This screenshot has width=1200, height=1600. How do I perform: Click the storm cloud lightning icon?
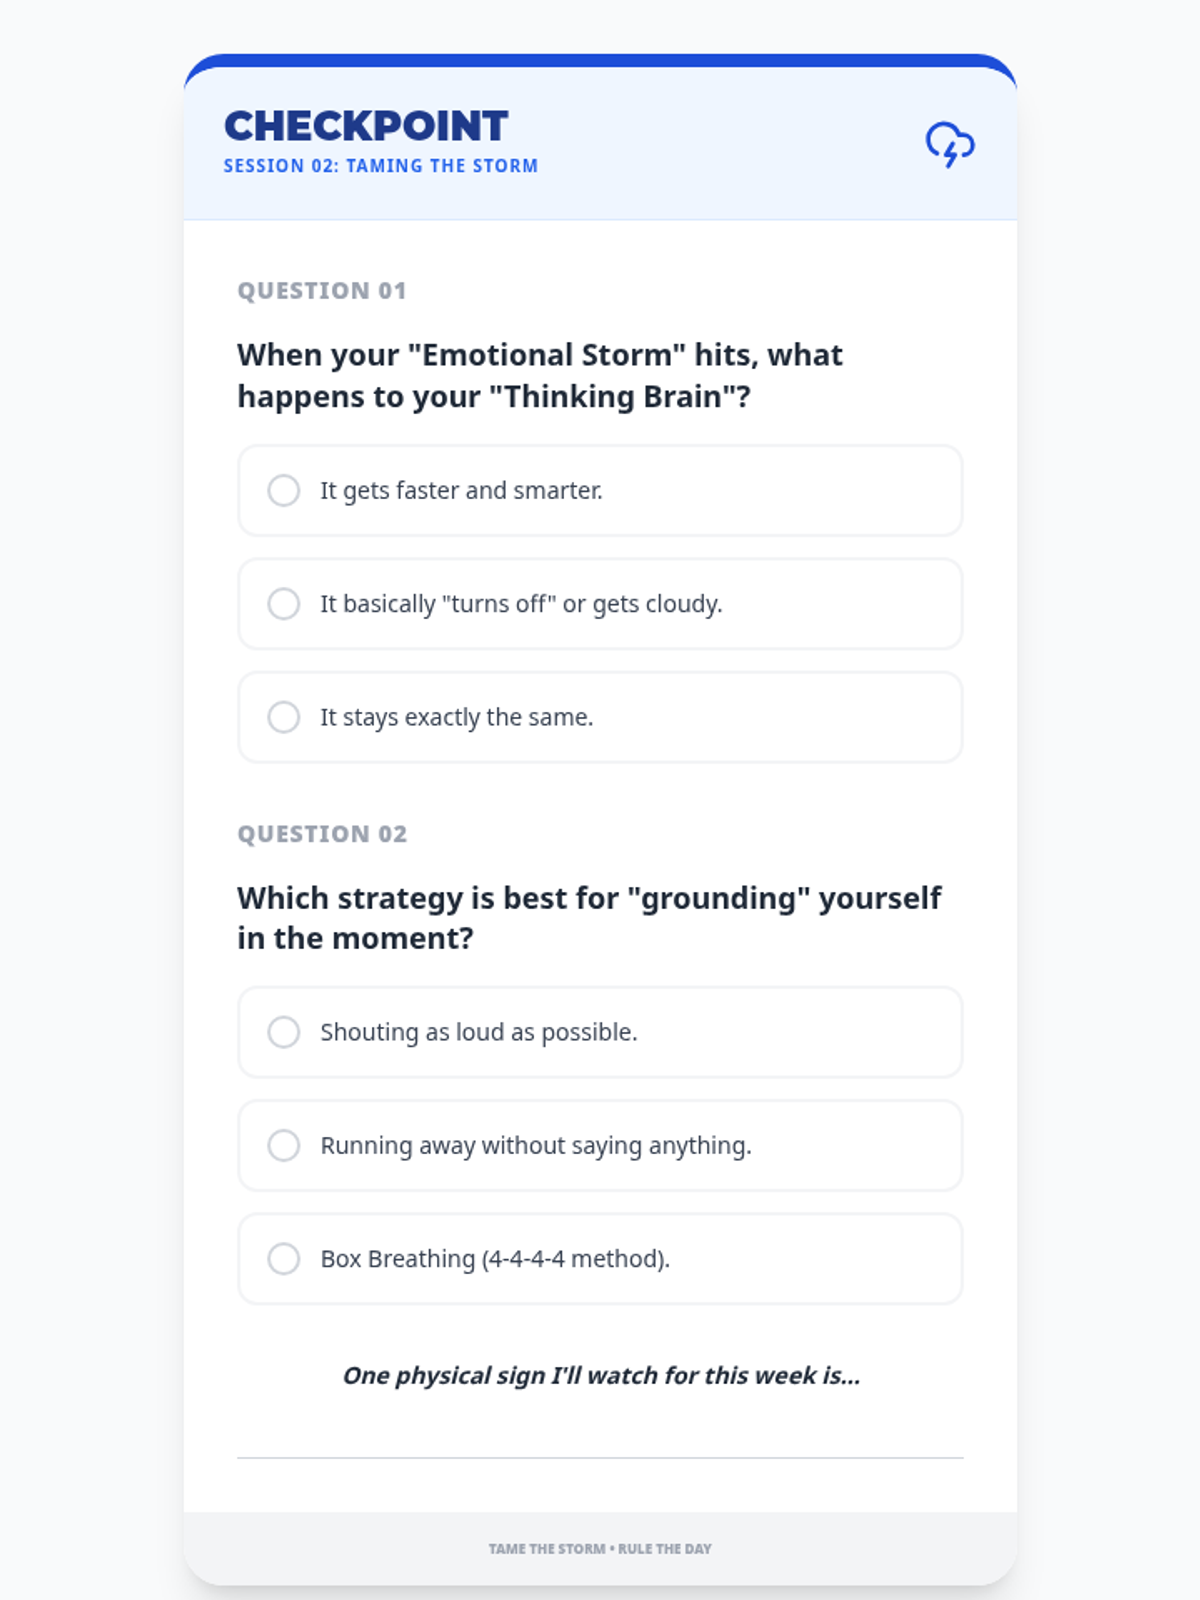(x=950, y=145)
